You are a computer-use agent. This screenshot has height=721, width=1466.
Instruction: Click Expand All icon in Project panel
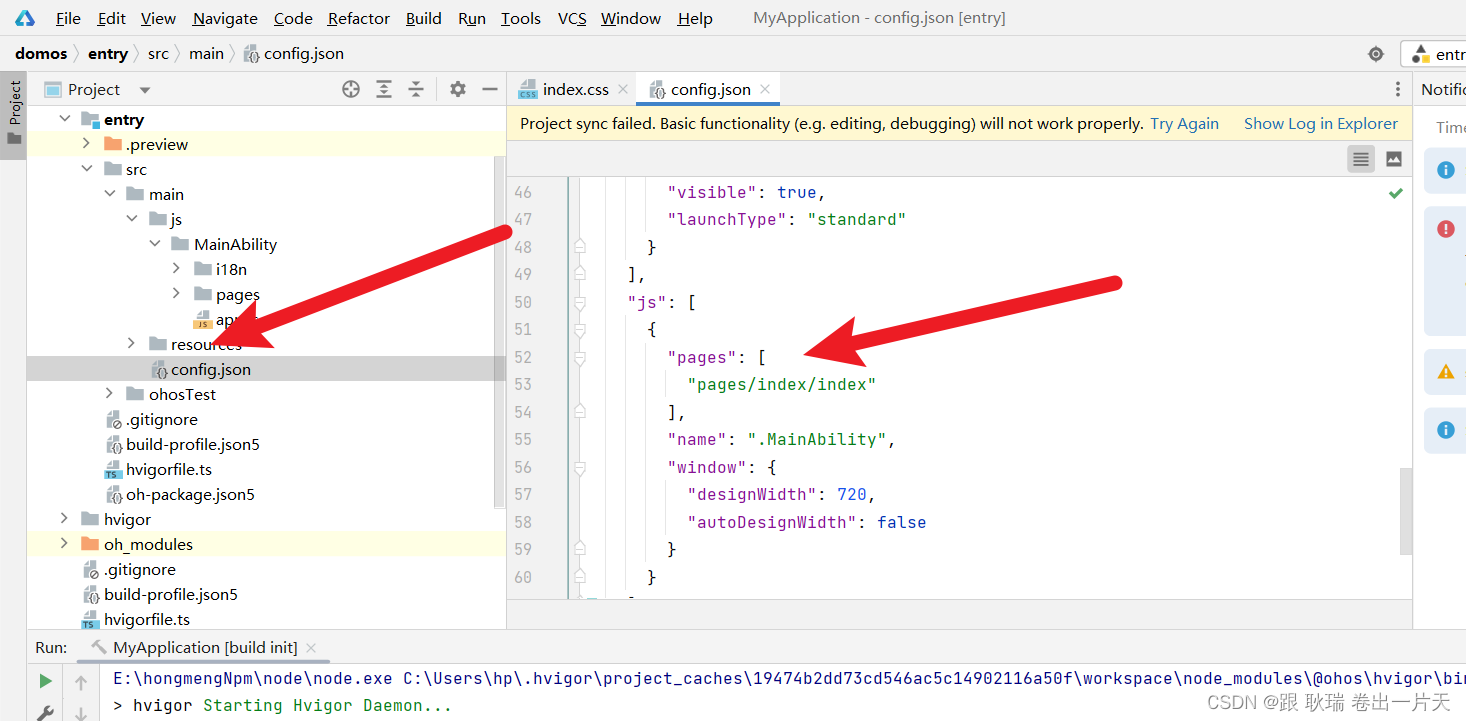[384, 89]
